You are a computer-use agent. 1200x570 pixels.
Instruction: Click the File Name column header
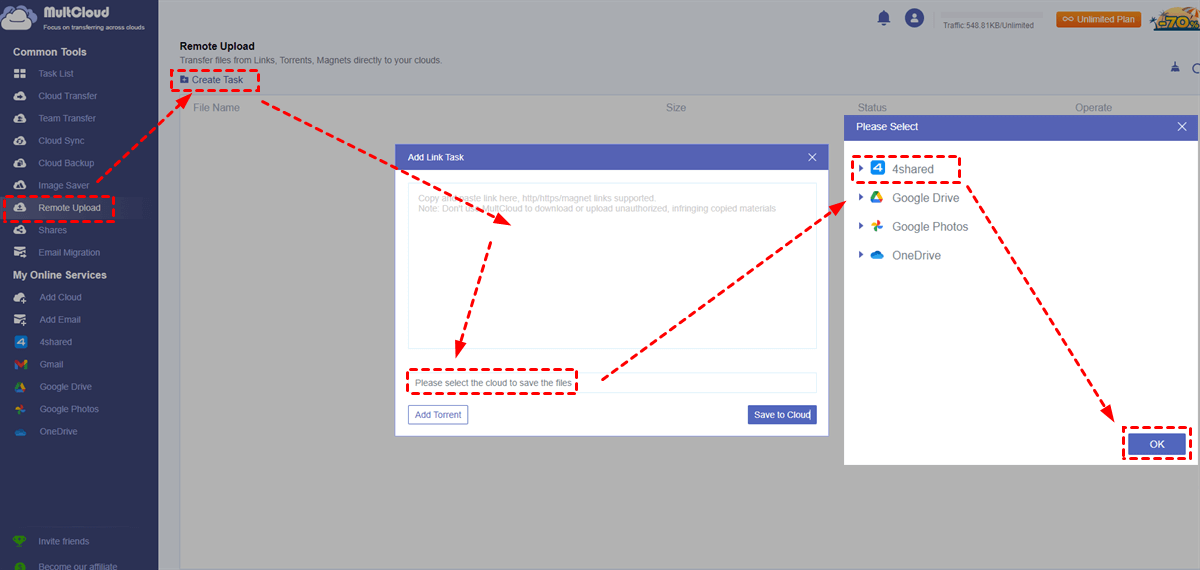(216, 108)
